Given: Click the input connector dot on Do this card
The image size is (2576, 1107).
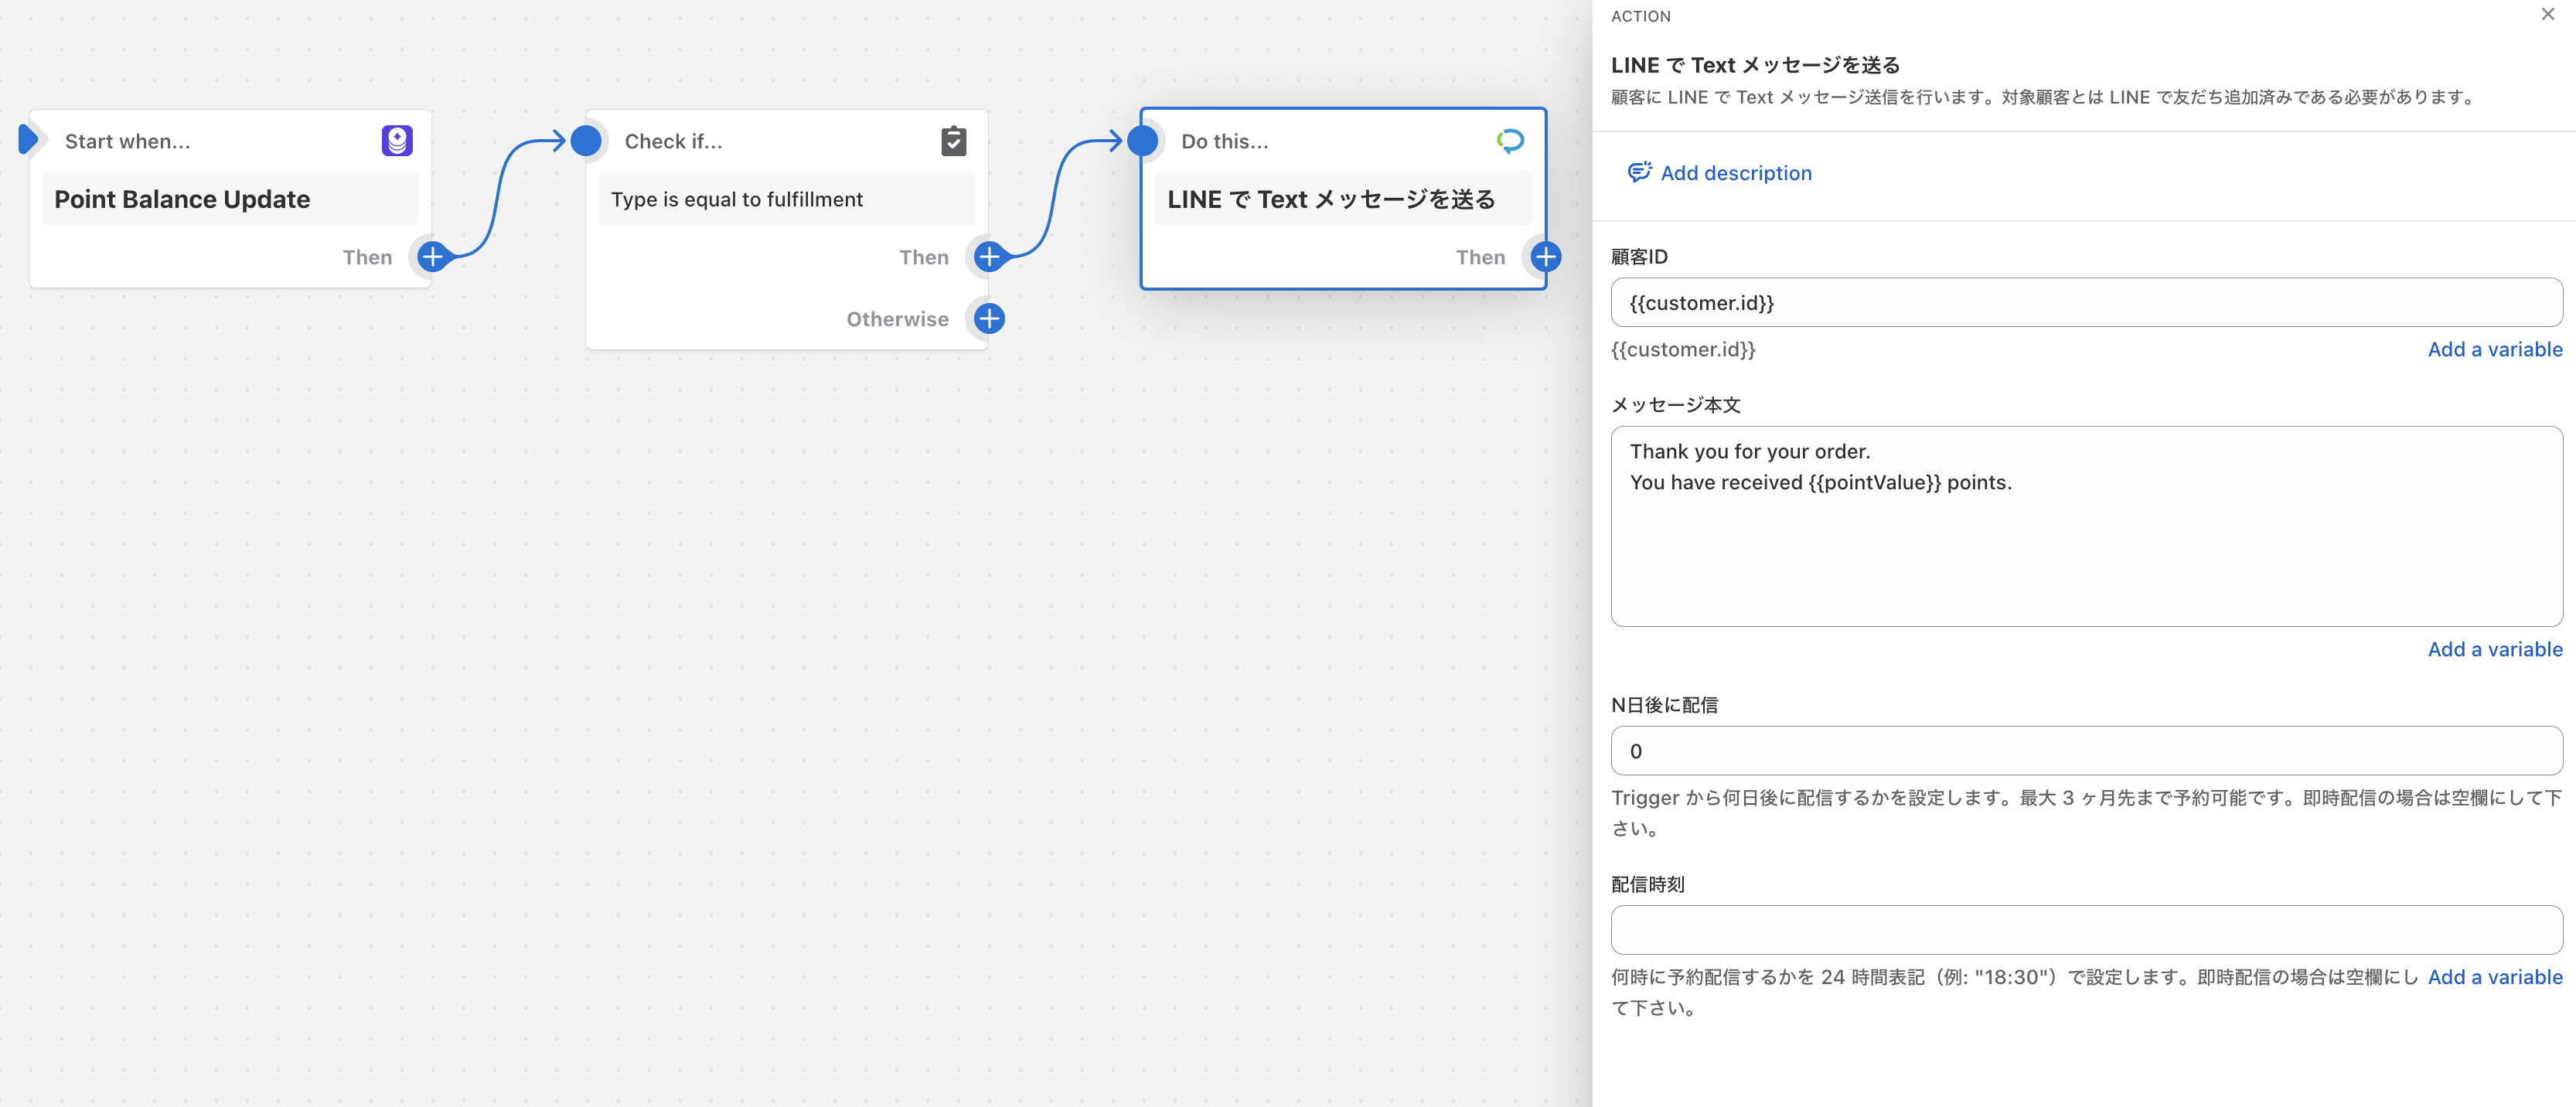Looking at the screenshot, I should pyautogui.click(x=1142, y=141).
